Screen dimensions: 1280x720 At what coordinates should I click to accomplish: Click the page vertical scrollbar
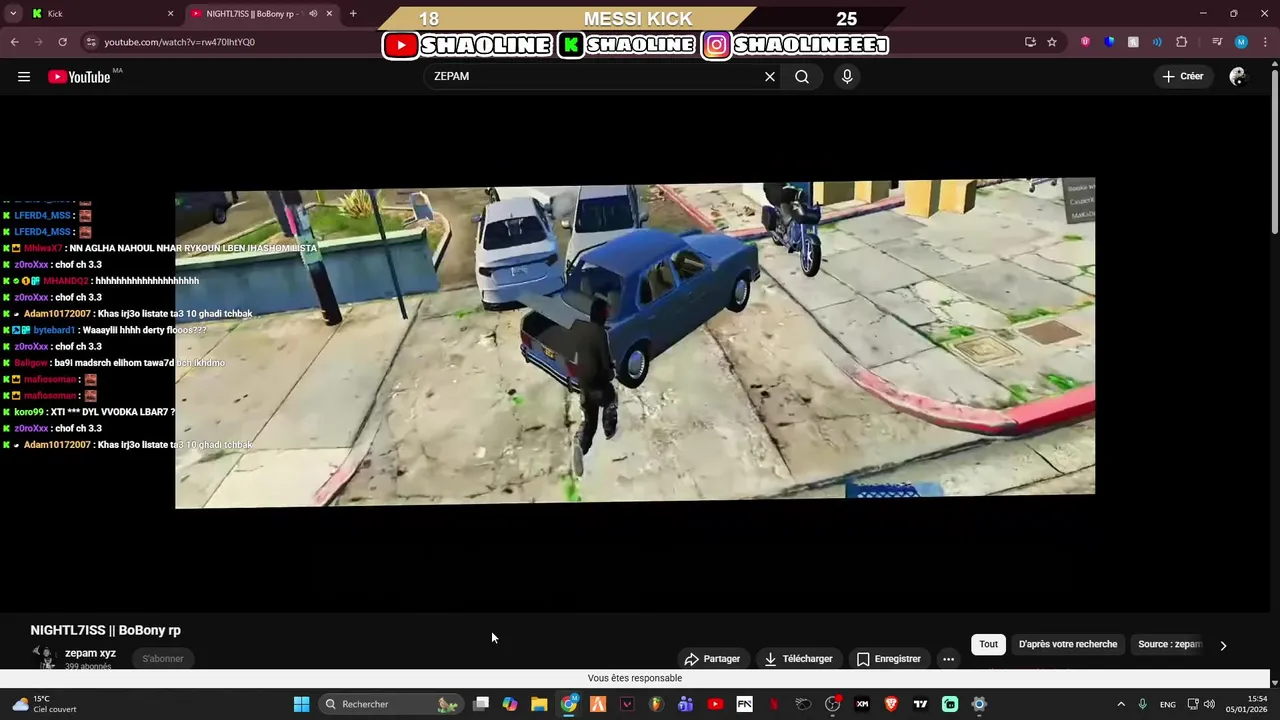point(1274,150)
